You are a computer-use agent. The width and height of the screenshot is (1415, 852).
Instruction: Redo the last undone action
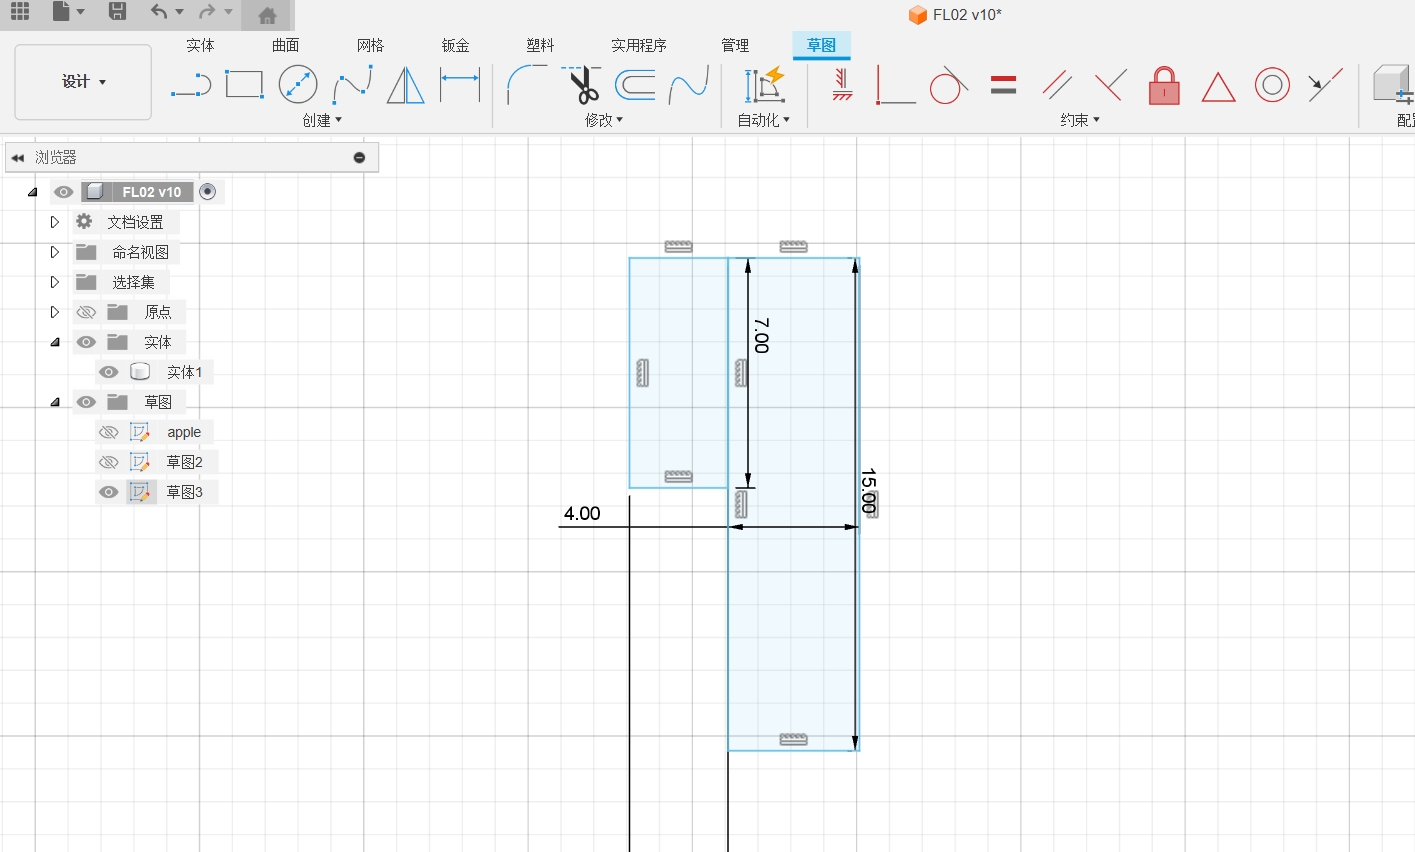point(207,12)
